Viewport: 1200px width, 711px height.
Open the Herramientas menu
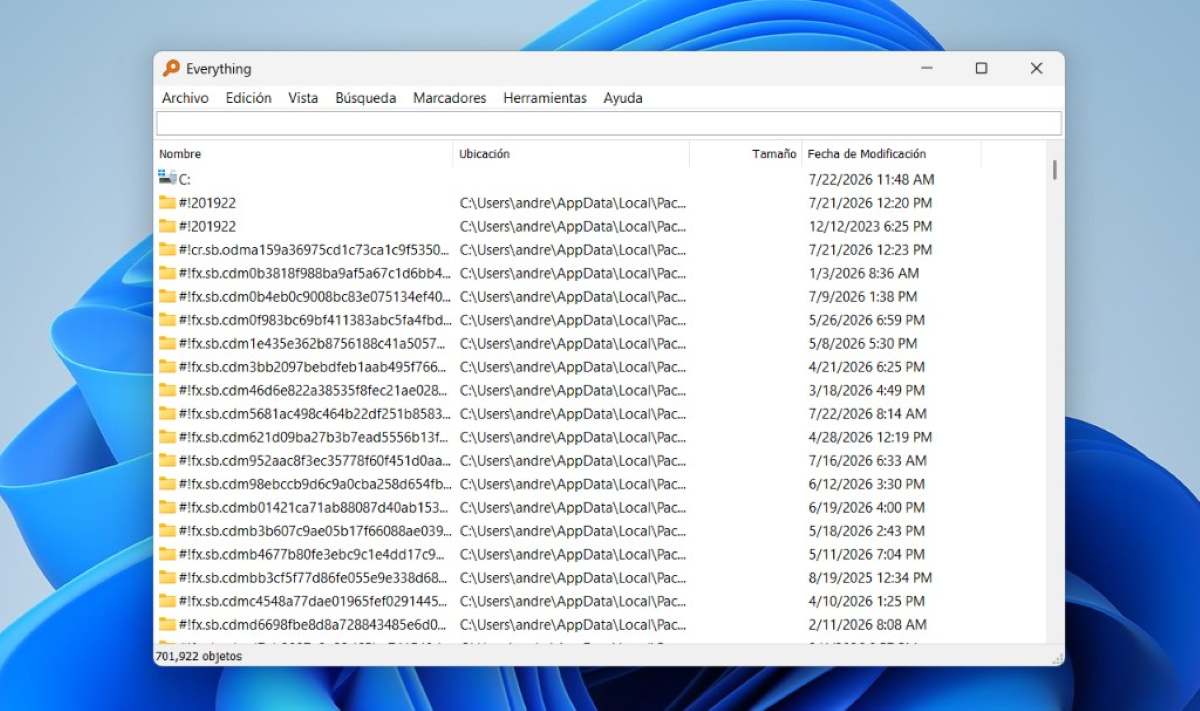pos(545,98)
